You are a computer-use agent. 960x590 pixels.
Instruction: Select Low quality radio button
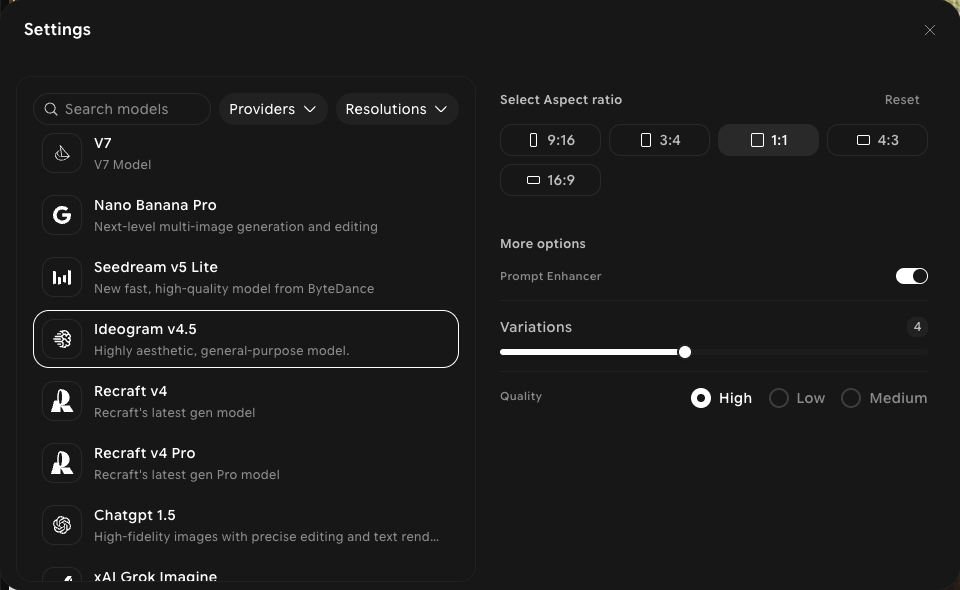[x=779, y=398]
